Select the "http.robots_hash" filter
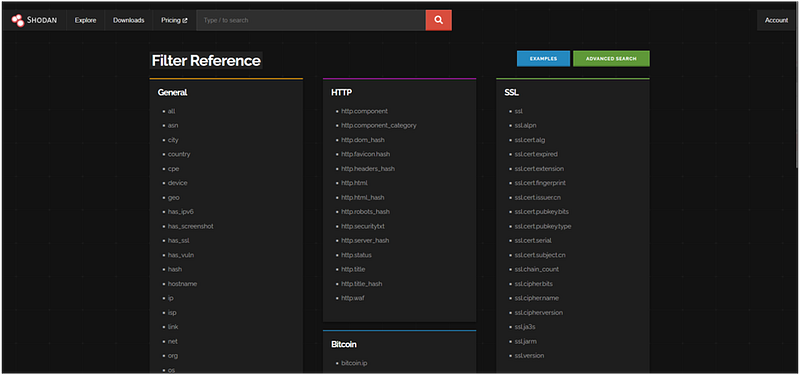 (x=365, y=212)
